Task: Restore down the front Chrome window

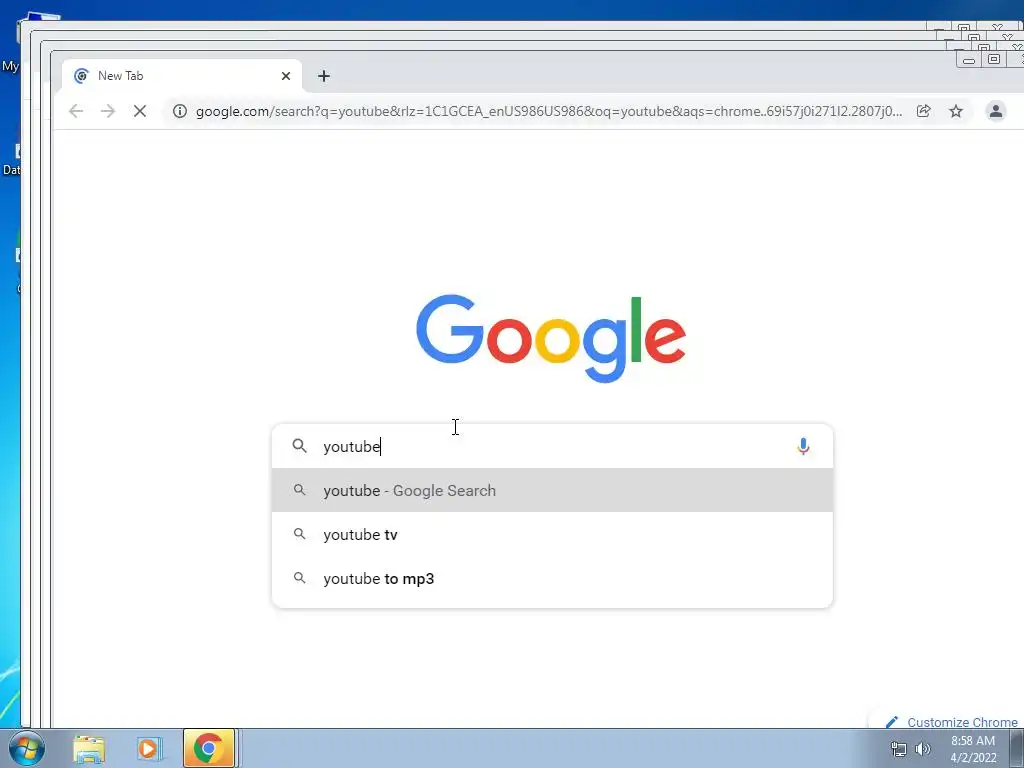Action: pyautogui.click(x=993, y=59)
